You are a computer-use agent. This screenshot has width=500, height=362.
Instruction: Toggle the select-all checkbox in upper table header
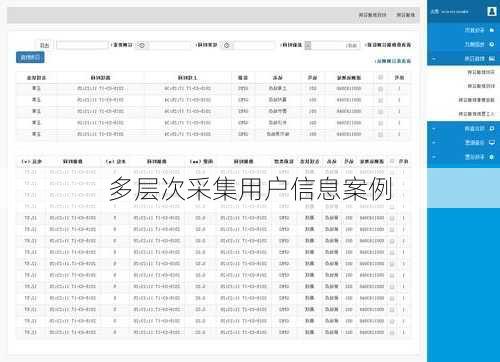tap(380, 77)
